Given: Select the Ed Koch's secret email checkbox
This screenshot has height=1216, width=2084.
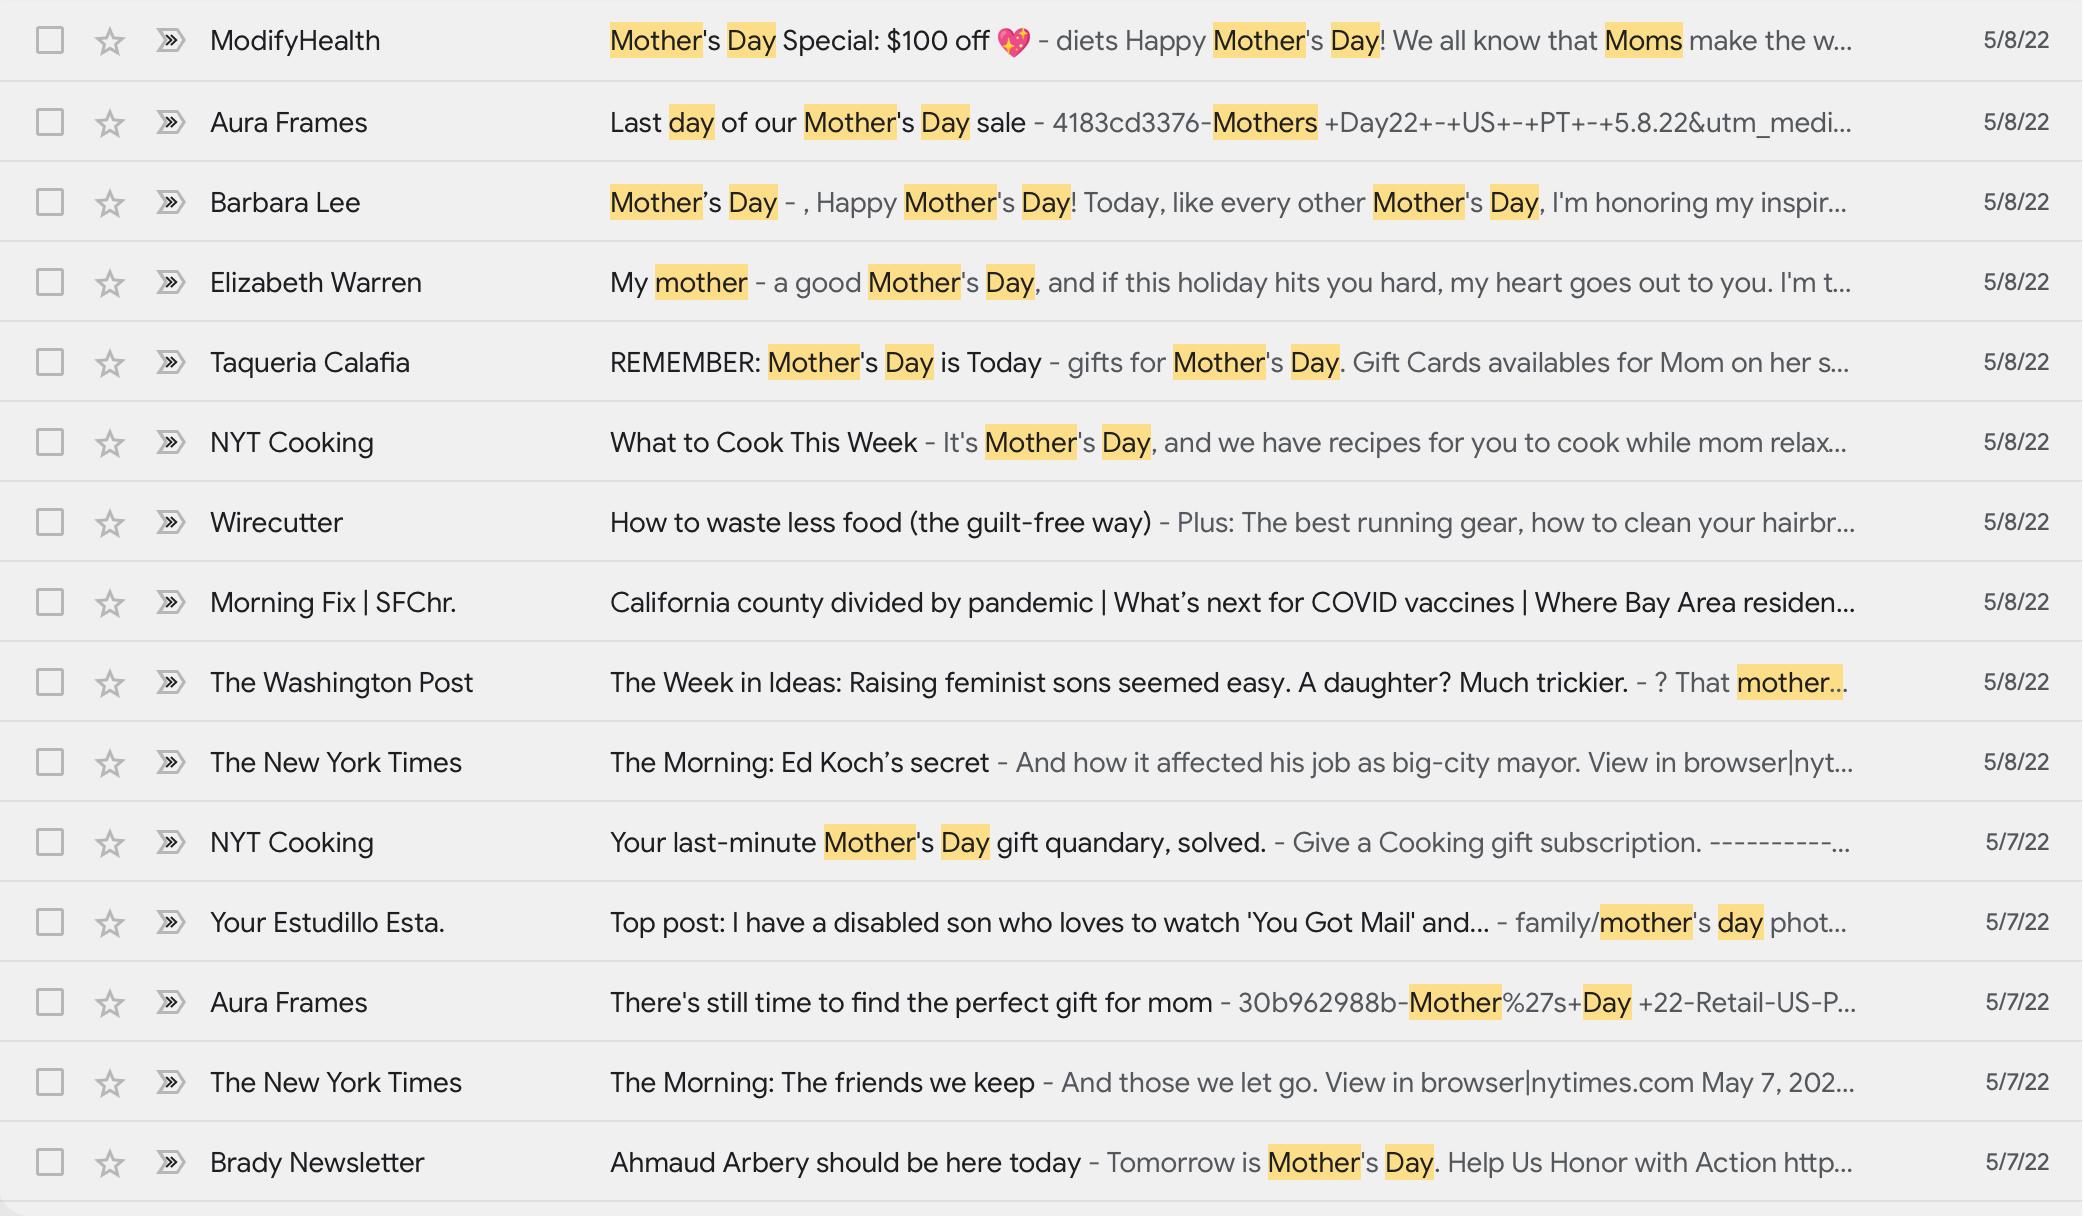Looking at the screenshot, I should pyautogui.click(x=50, y=762).
